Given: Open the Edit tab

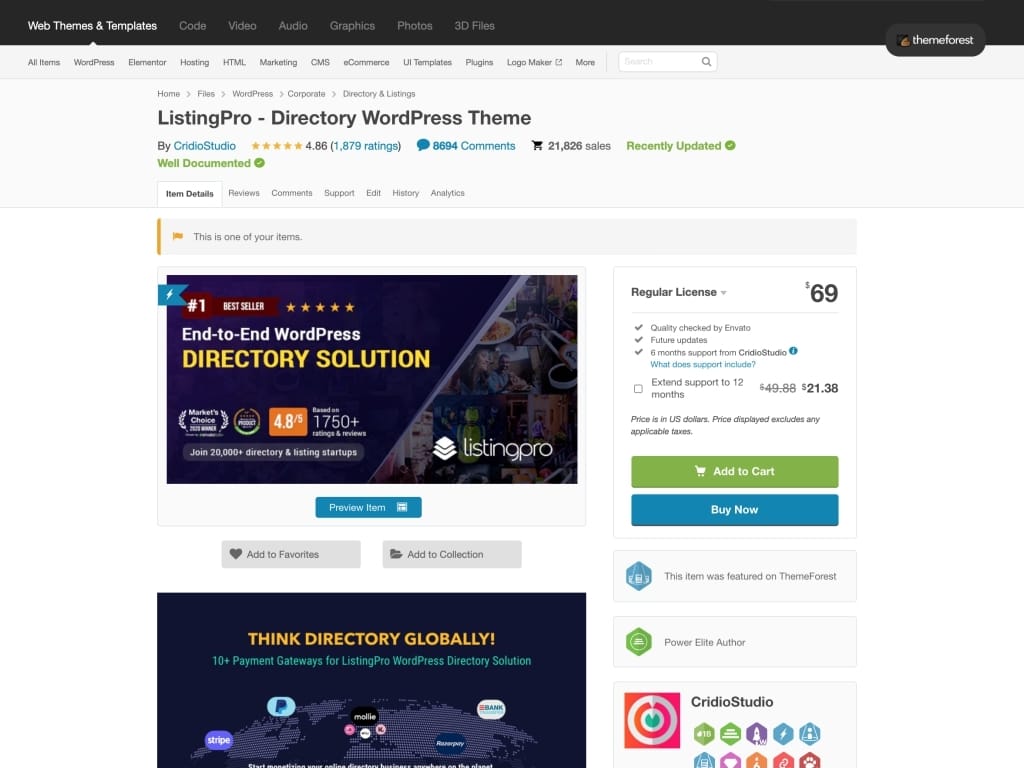Looking at the screenshot, I should (373, 193).
